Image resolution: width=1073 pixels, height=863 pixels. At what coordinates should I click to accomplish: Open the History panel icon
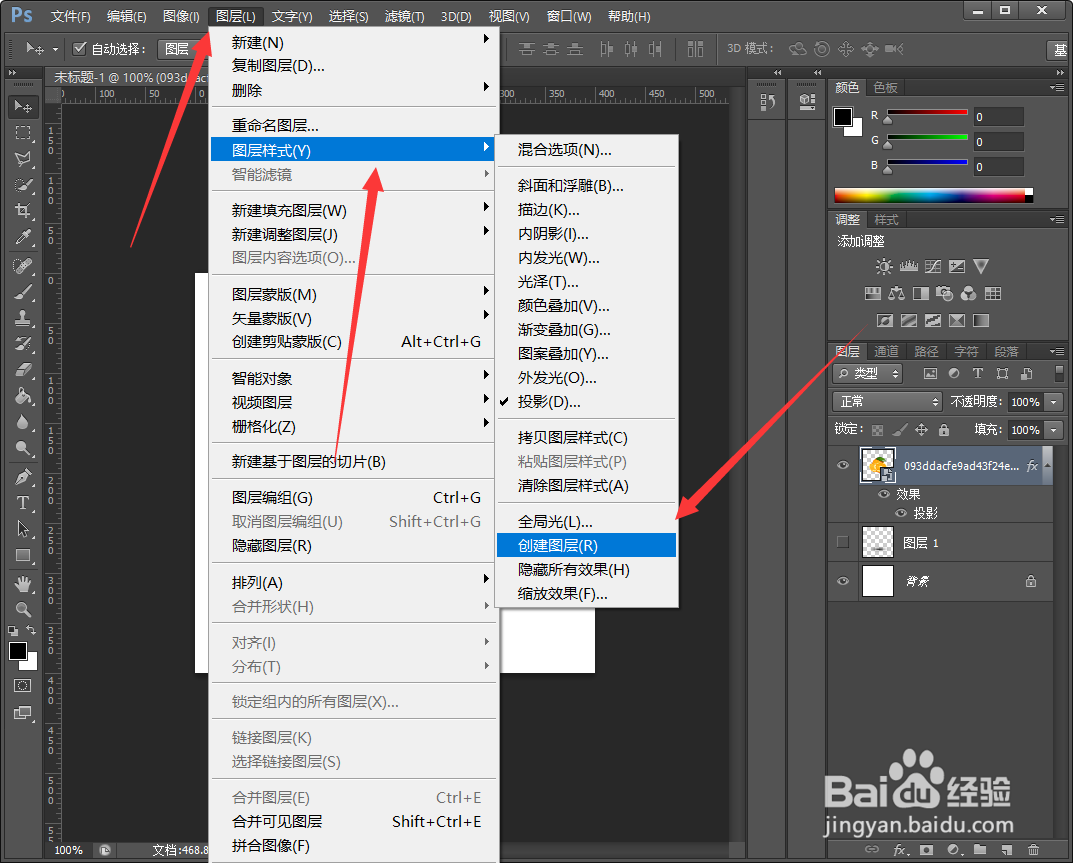tap(768, 102)
